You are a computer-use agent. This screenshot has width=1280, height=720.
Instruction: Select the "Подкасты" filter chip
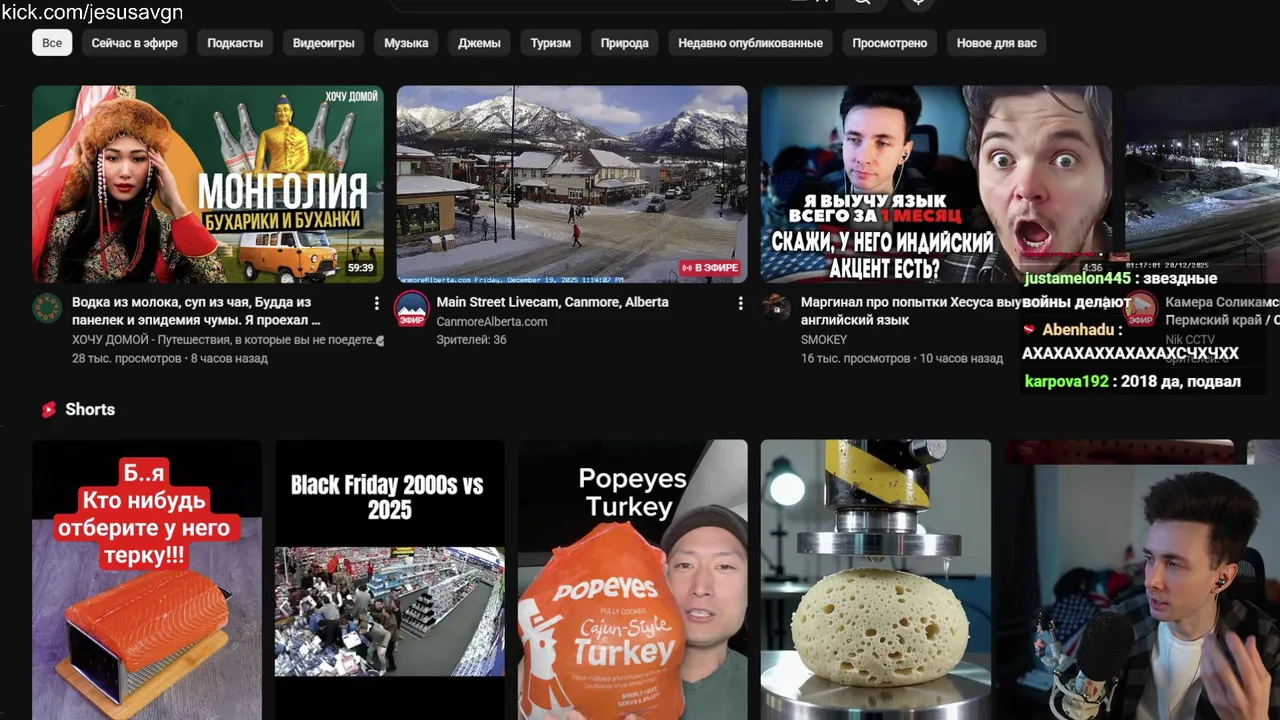click(x=235, y=43)
